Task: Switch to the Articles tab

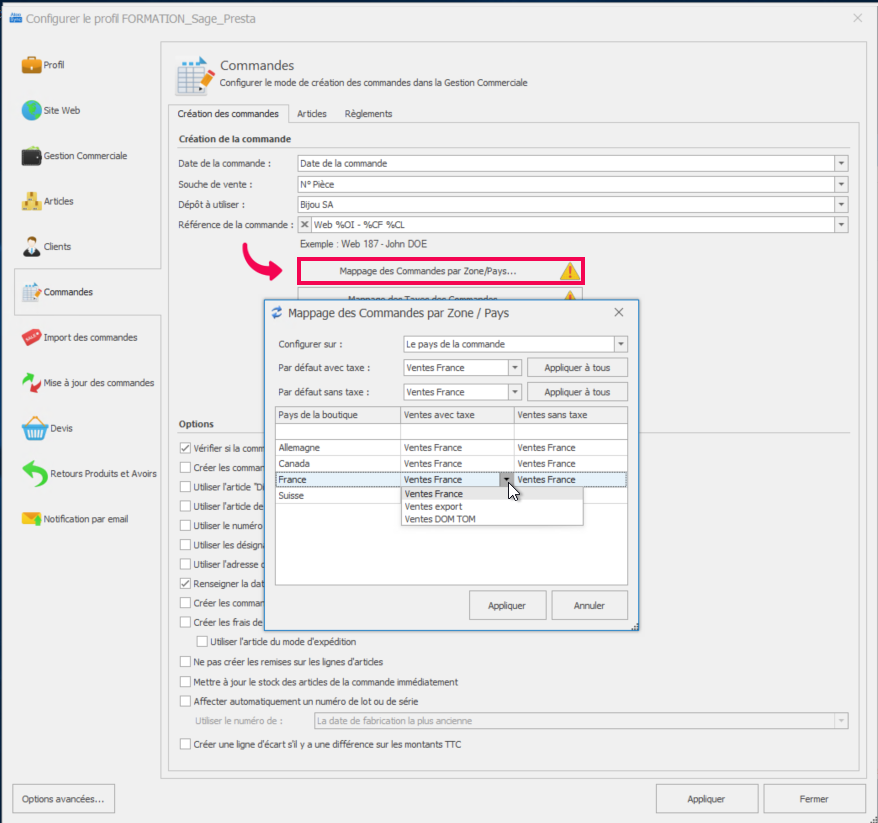Action: click(x=312, y=114)
